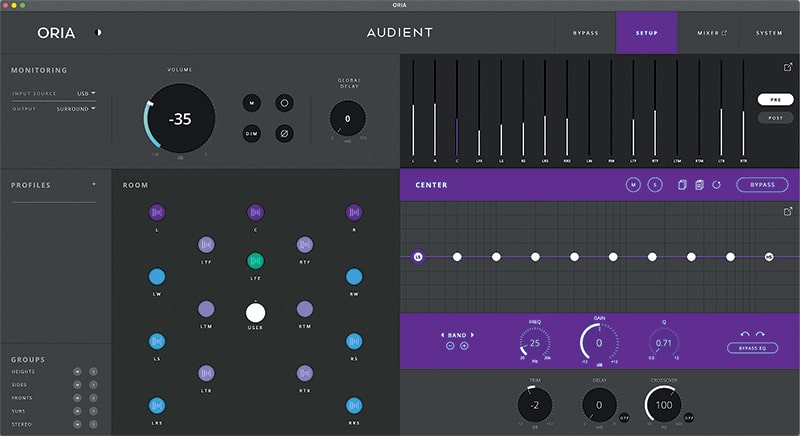Image resolution: width=800 pixels, height=436 pixels.
Task: Click the Volume knob showing -35
Action: (180, 118)
